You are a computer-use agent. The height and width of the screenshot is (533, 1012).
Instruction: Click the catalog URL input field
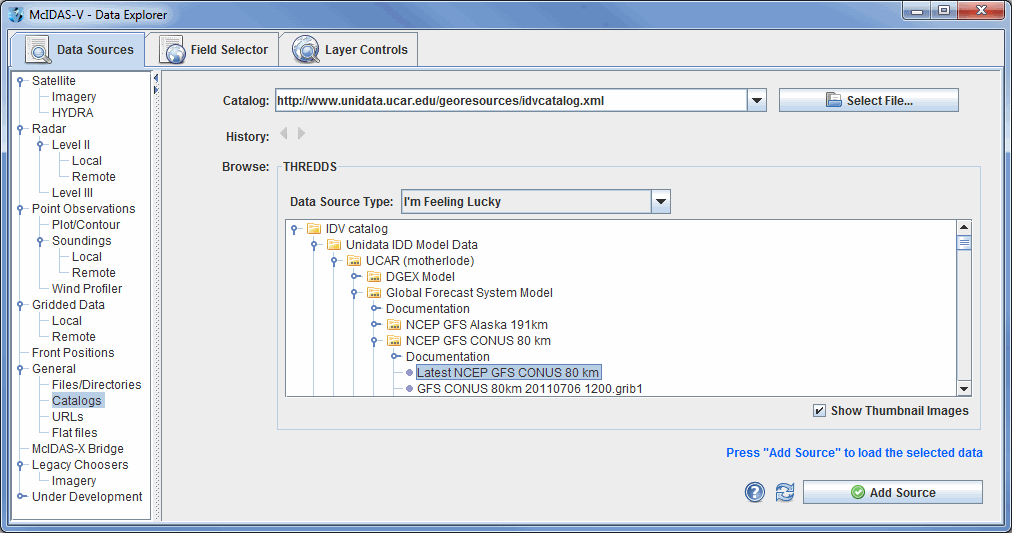[x=511, y=101]
